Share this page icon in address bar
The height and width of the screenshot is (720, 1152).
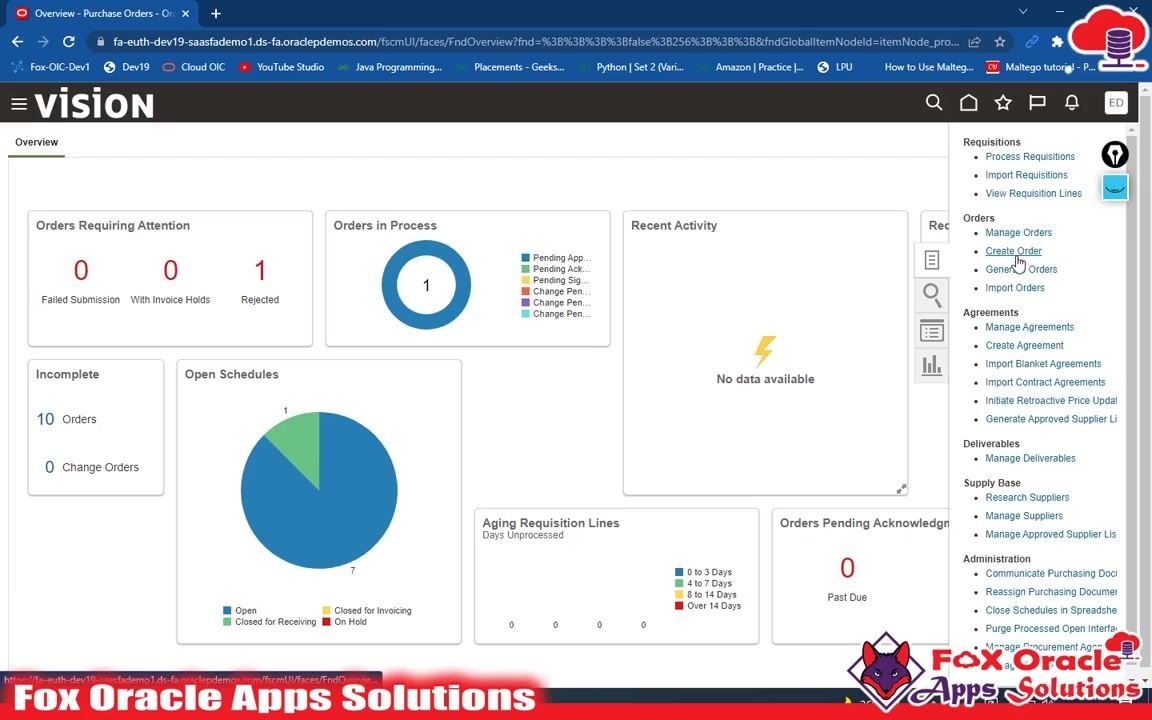point(974,42)
